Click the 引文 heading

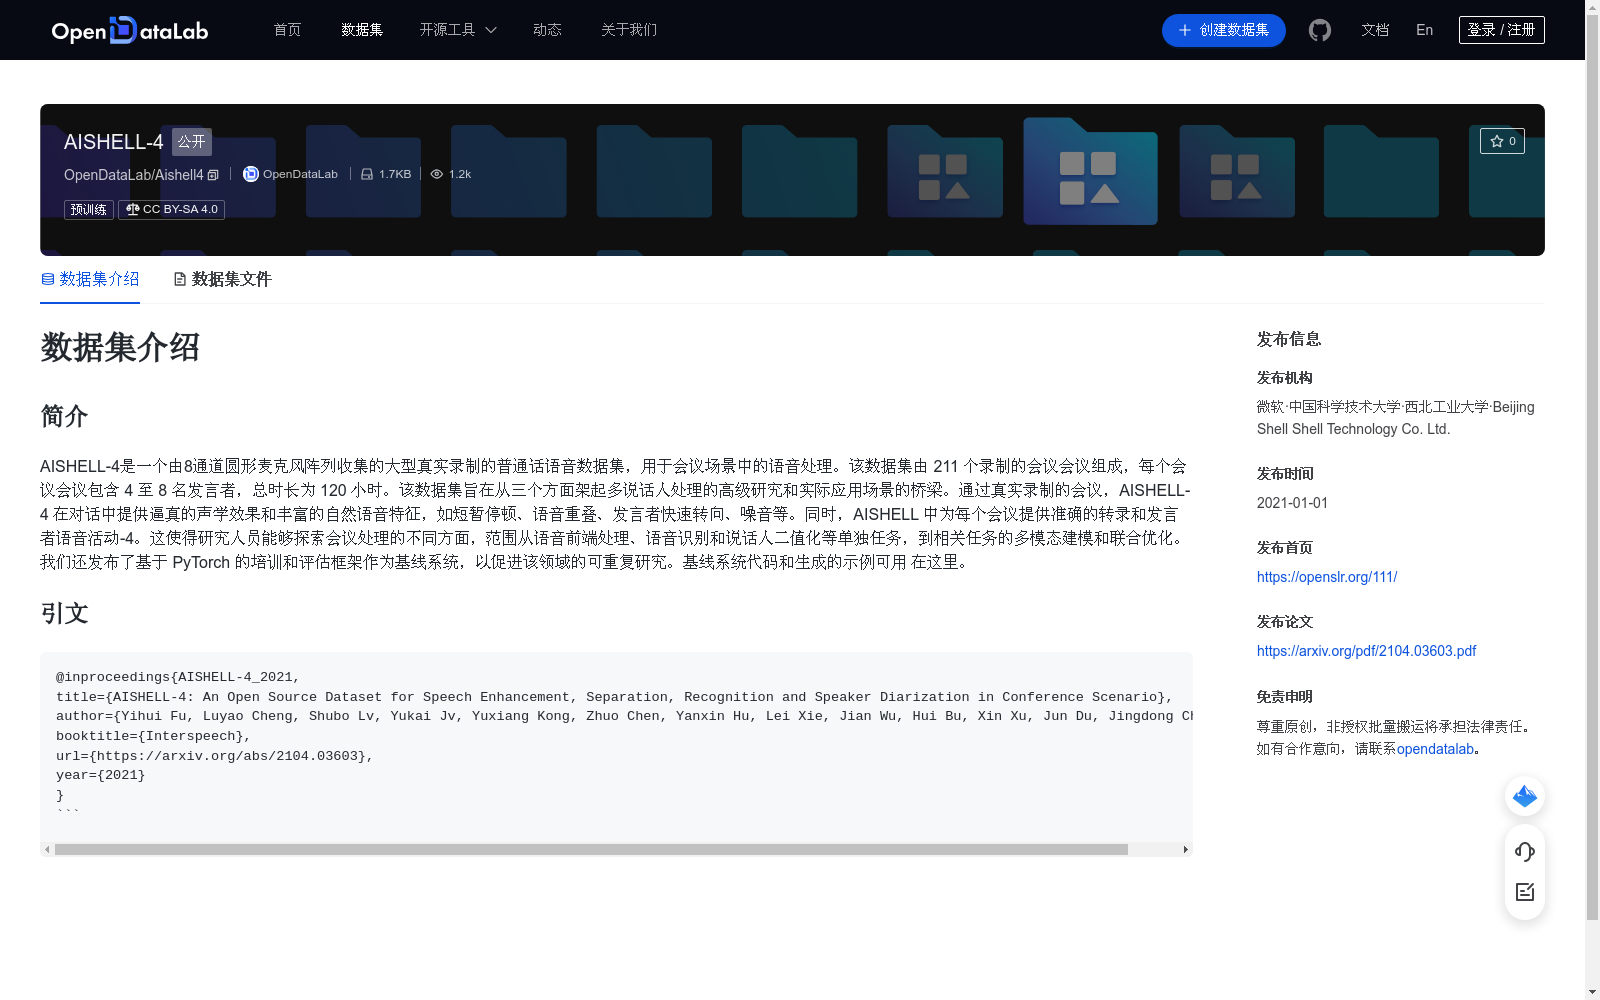[x=65, y=613]
